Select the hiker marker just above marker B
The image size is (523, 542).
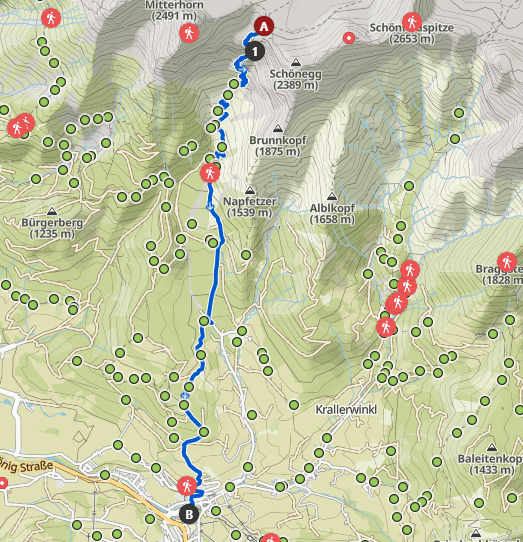point(187,486)
